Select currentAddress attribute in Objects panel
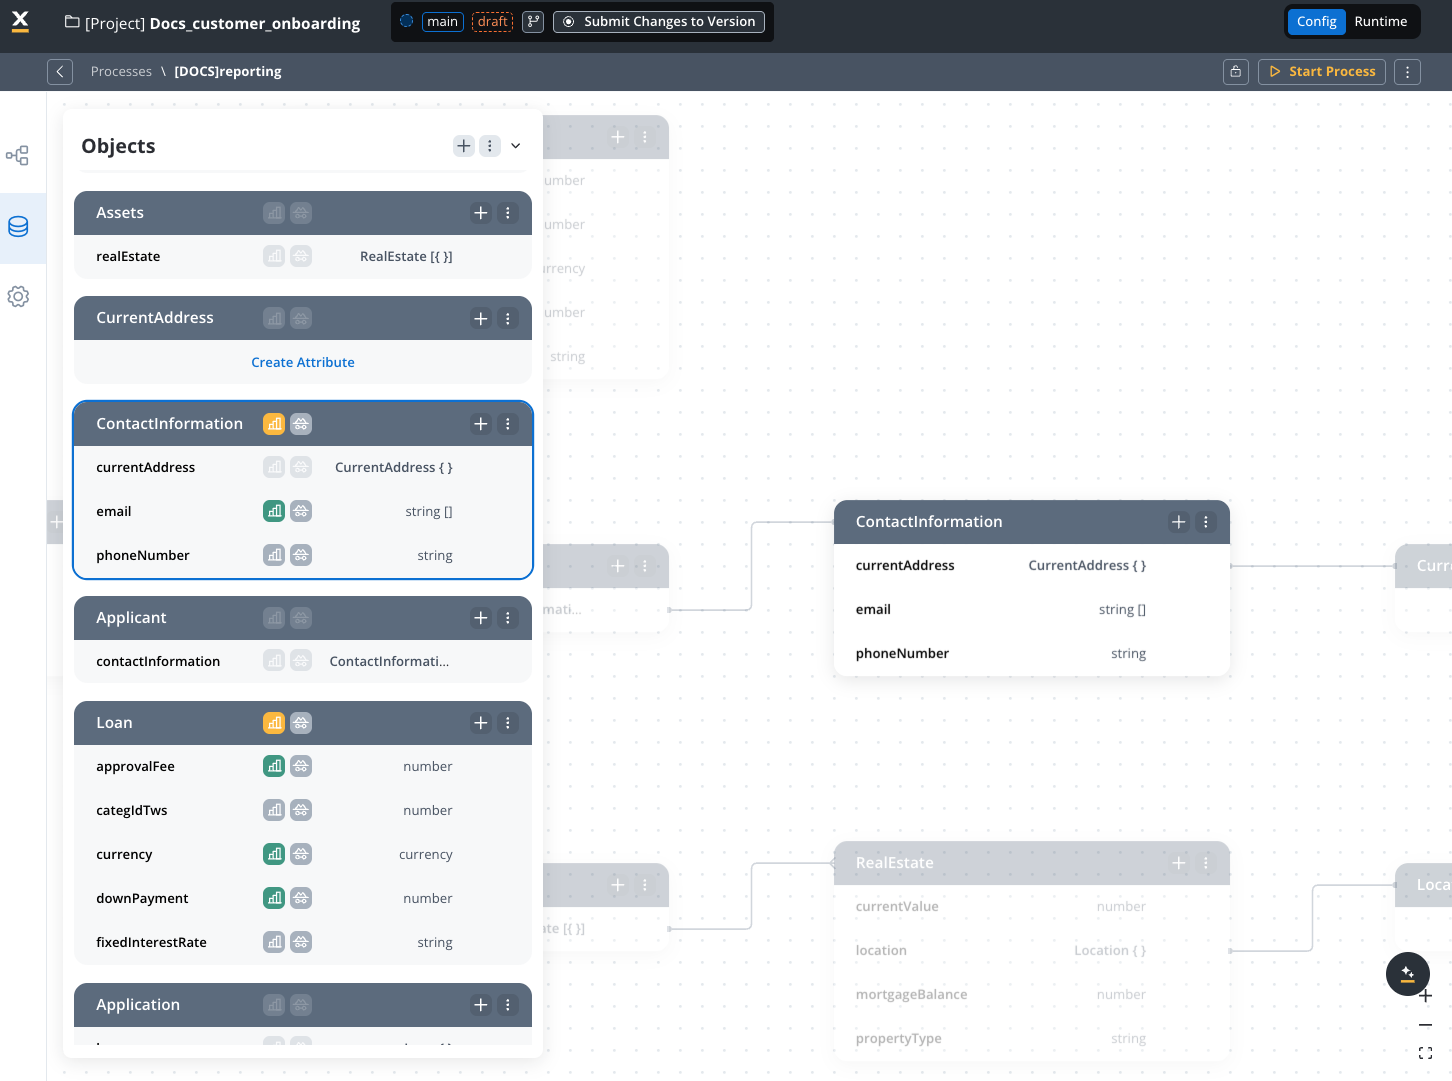1452x1081 pixels. (303, 467)
